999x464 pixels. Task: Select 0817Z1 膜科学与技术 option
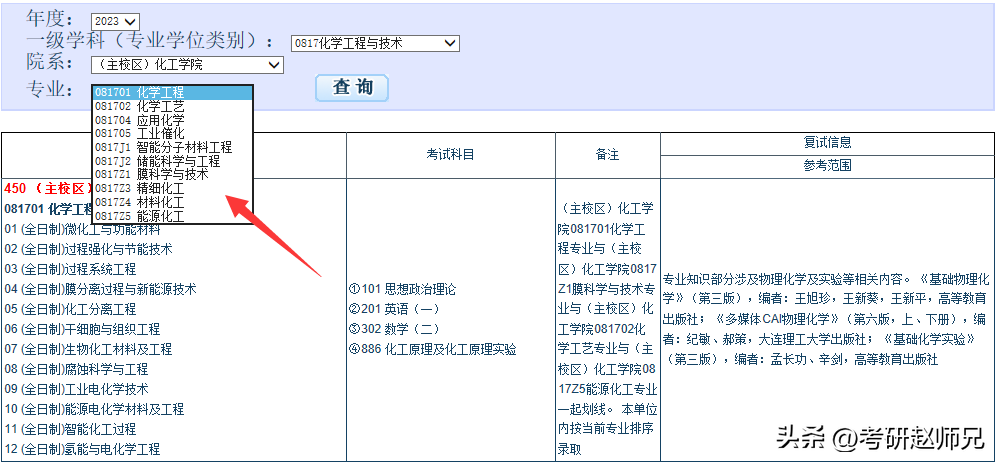(172, 174)
